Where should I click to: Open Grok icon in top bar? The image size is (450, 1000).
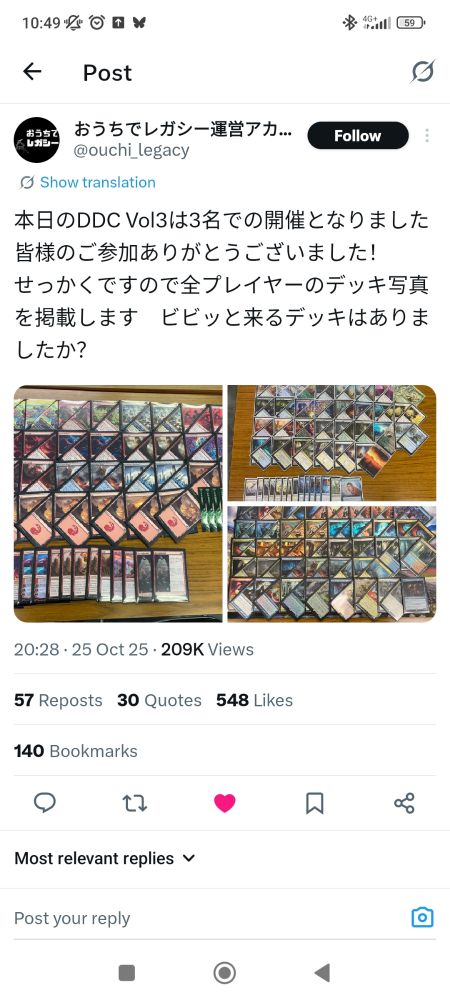(x=423, y=72)
